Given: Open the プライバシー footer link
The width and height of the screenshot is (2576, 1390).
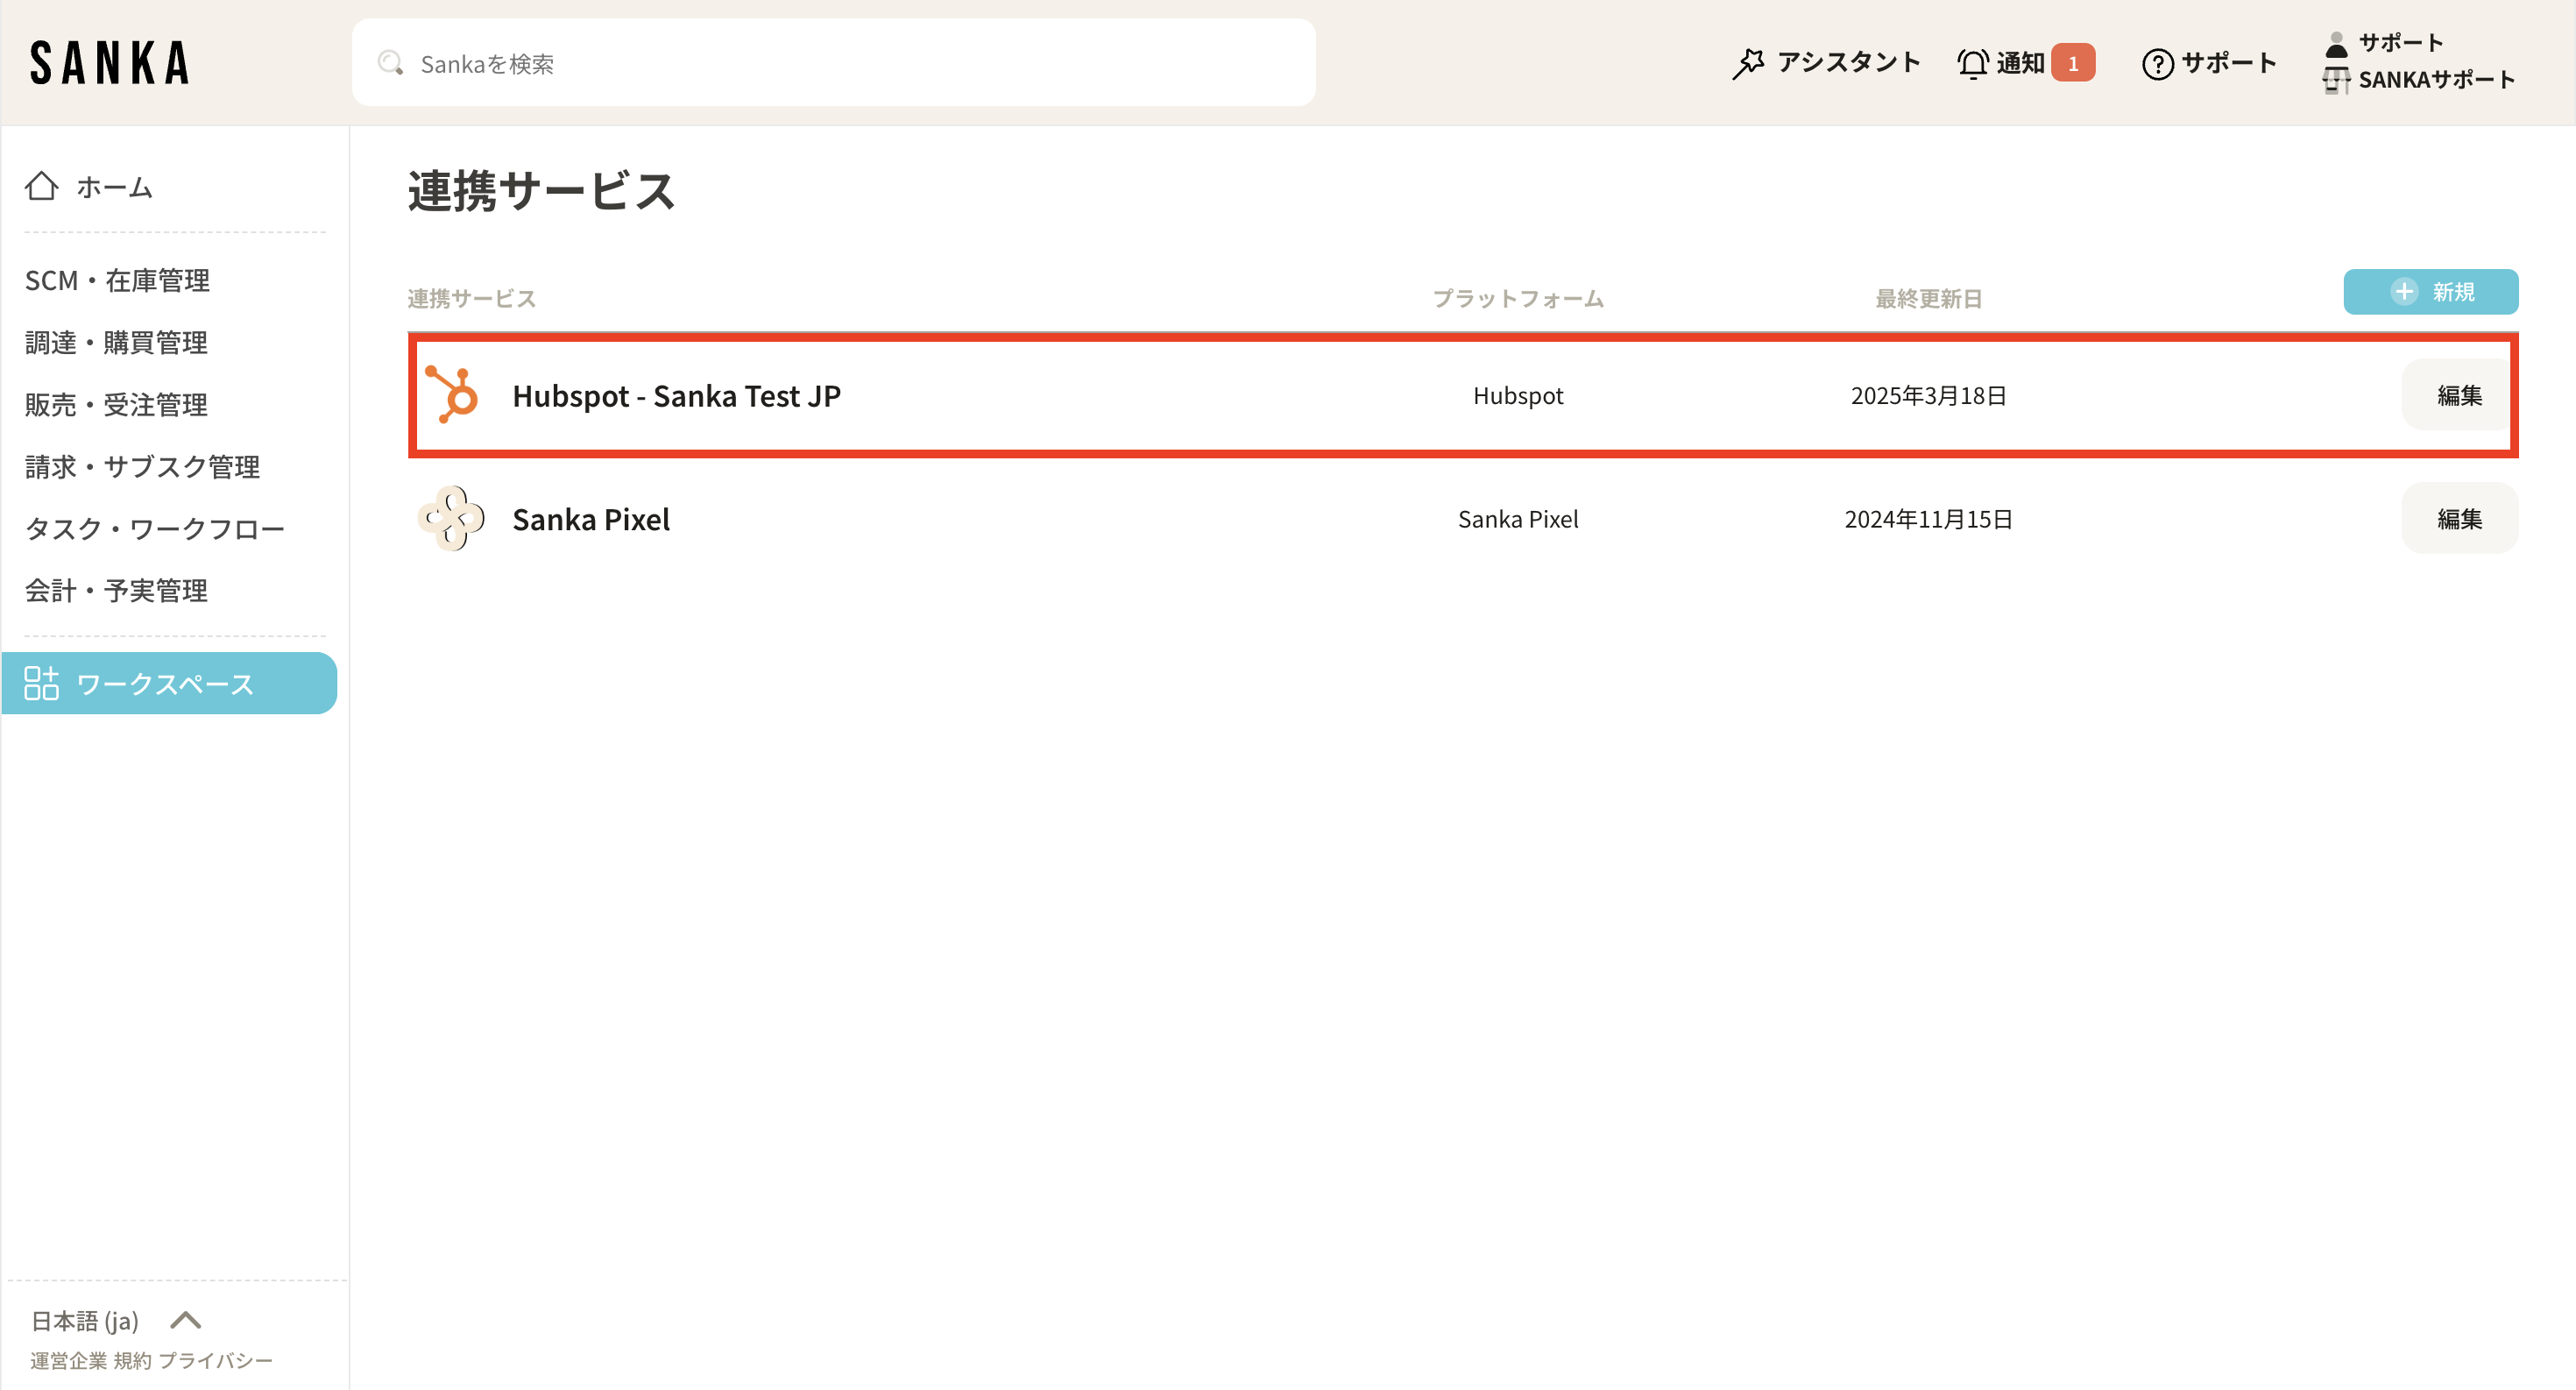Looking at the screenshot, I should [x=215, y=1361].
